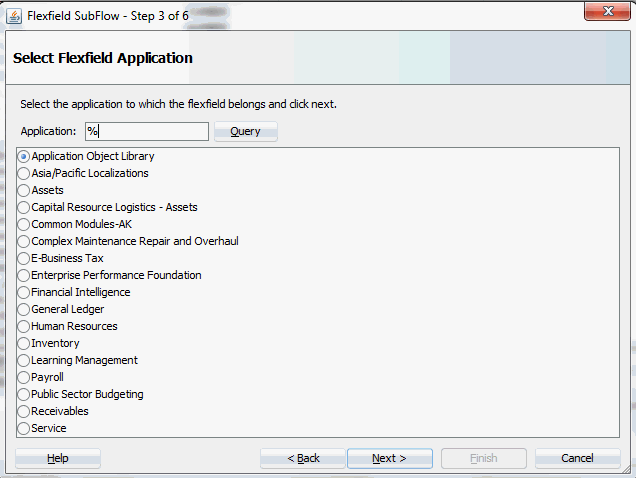This screenshot has height=478, width=636.
Task: Choose the Assets radio option
Action: (x=24, y=190)
